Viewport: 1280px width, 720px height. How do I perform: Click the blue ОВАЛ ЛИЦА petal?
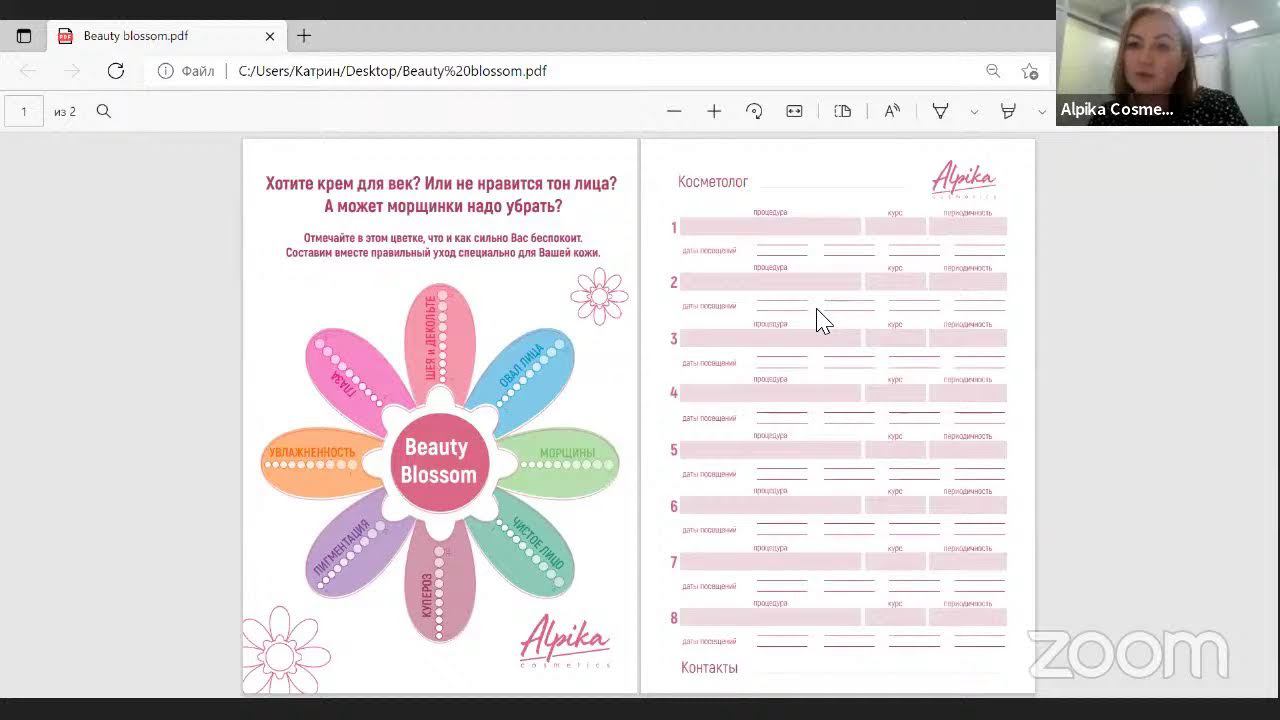tap(524, 377)
